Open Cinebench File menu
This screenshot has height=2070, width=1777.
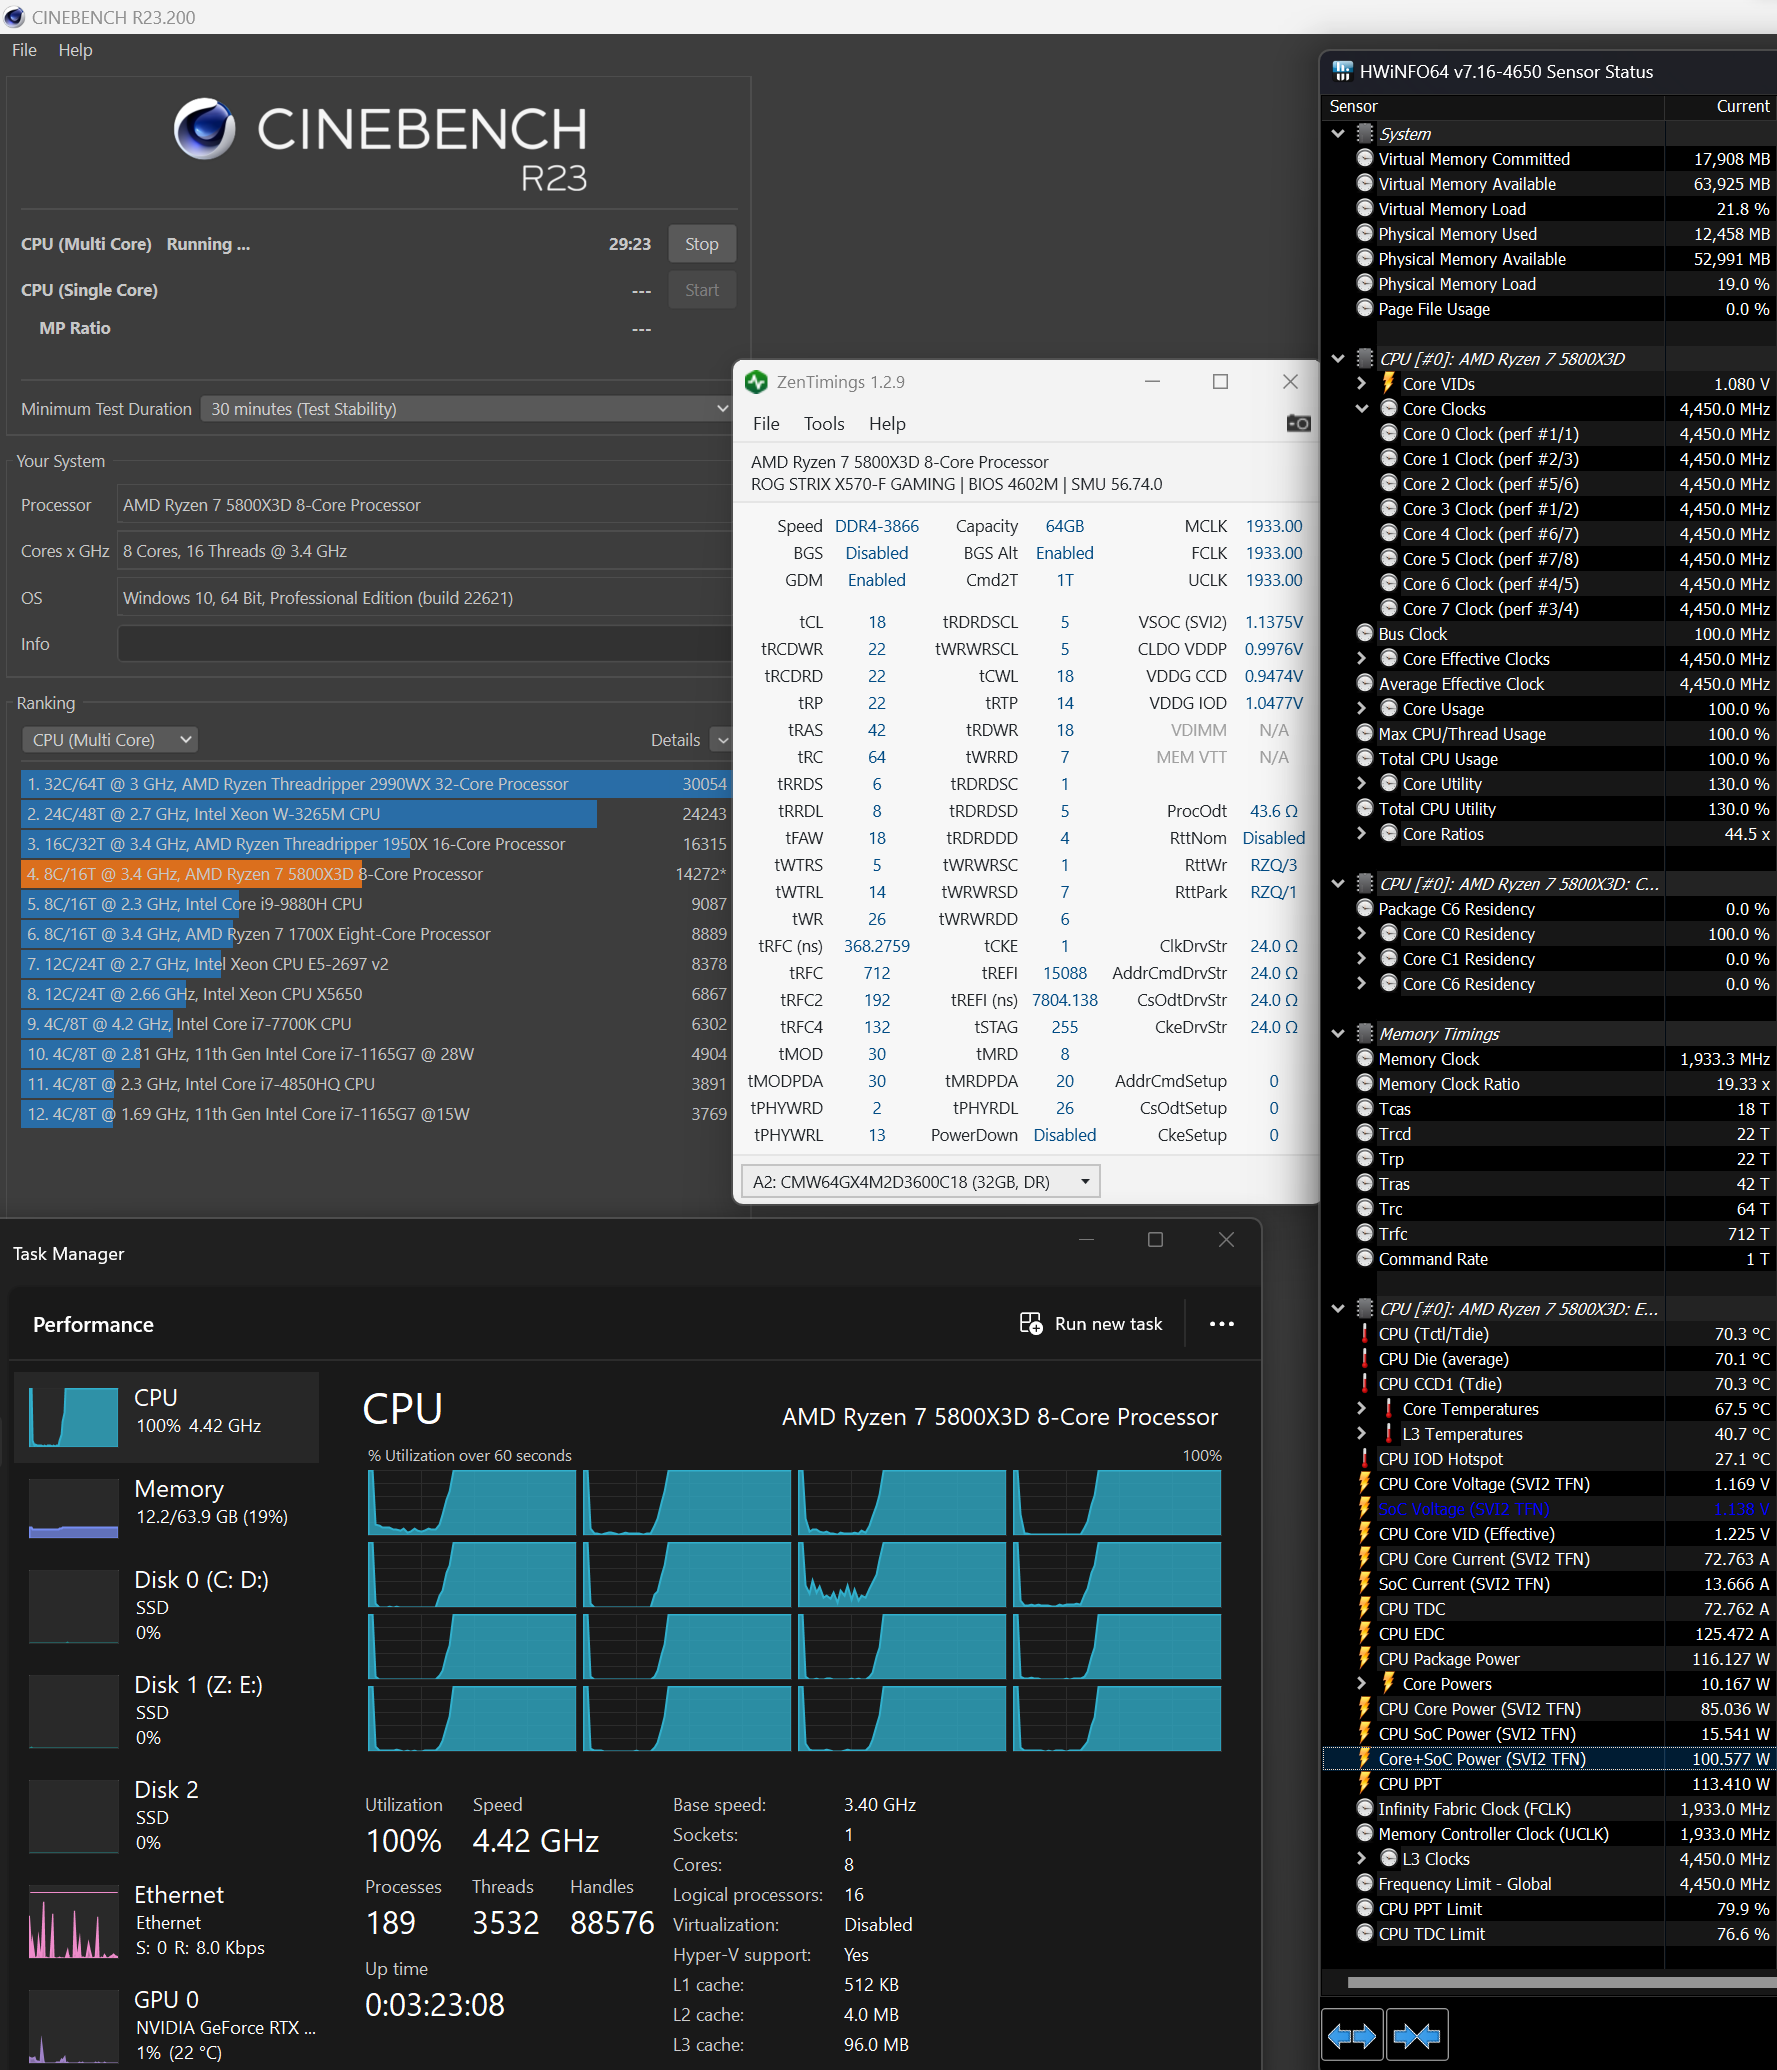24,50
